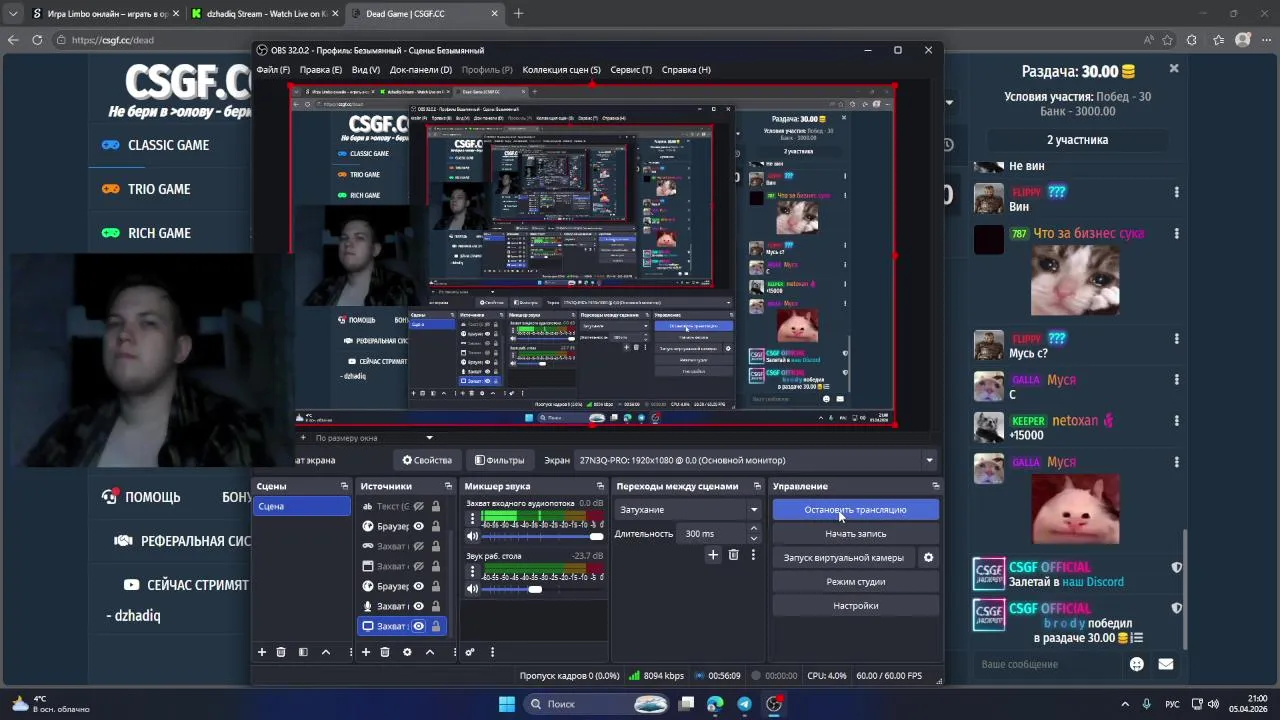The image size is (1280, 720).
Task: Open virtual camera settings gear
Action: click(928, 558)
